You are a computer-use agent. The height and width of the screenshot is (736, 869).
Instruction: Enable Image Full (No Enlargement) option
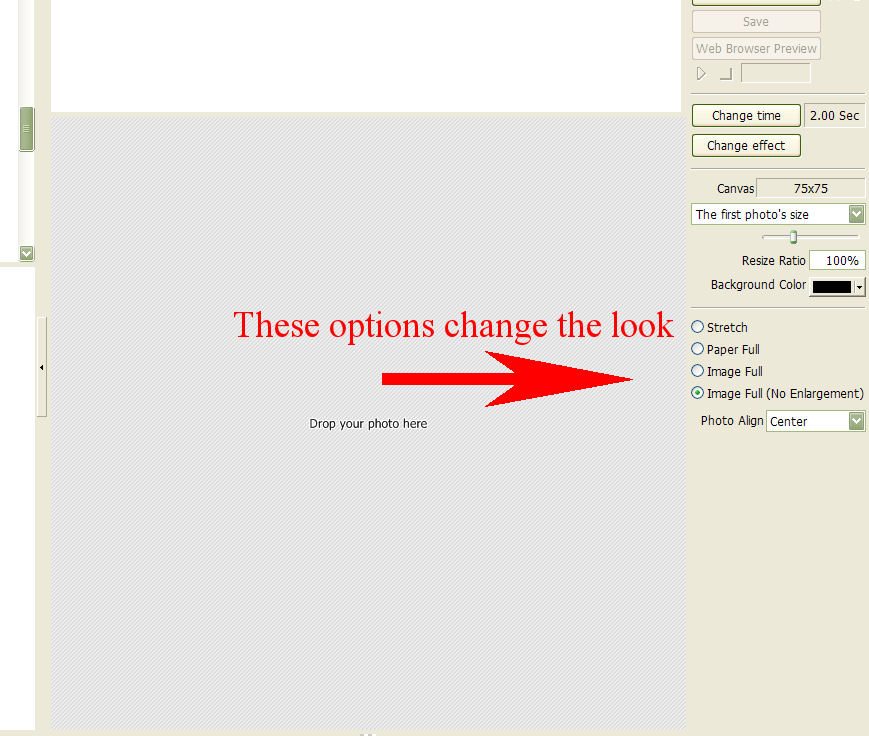[x=698, y=393]
